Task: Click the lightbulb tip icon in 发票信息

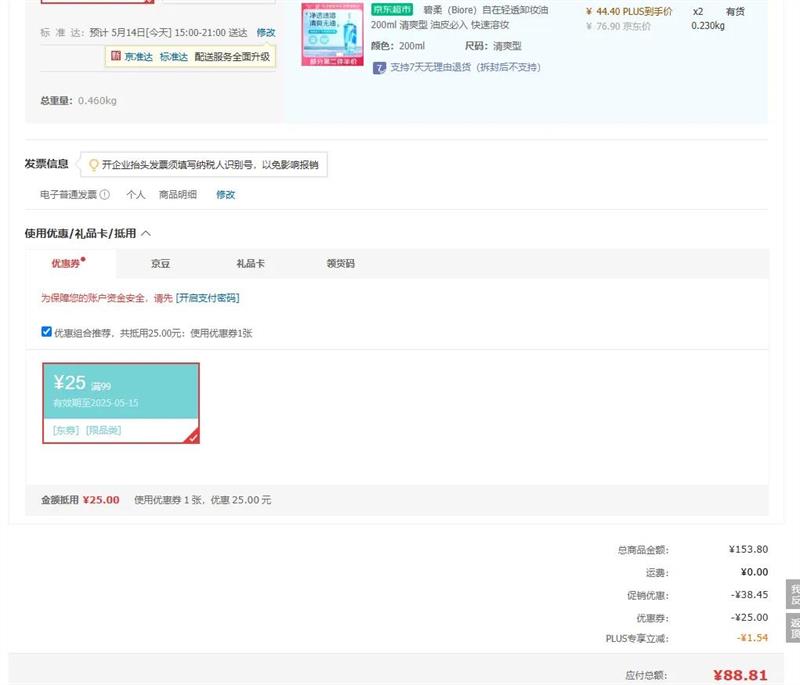Action: coord(94,165)
